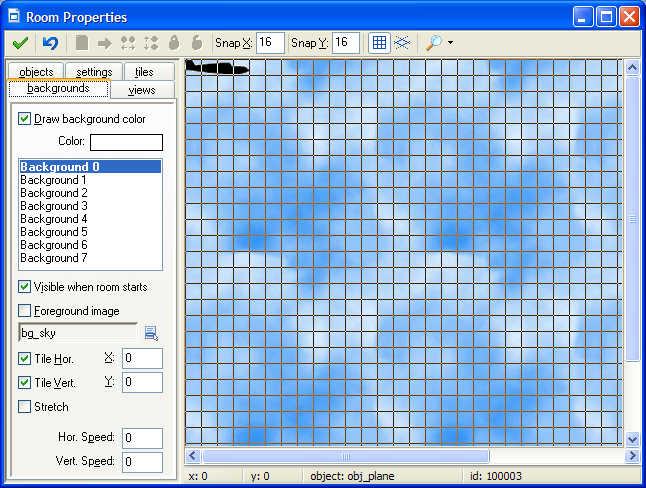This screenshot has height=488, width=646.
Task: Click the shift instances right arrow icon
Action: click(105, 43)
